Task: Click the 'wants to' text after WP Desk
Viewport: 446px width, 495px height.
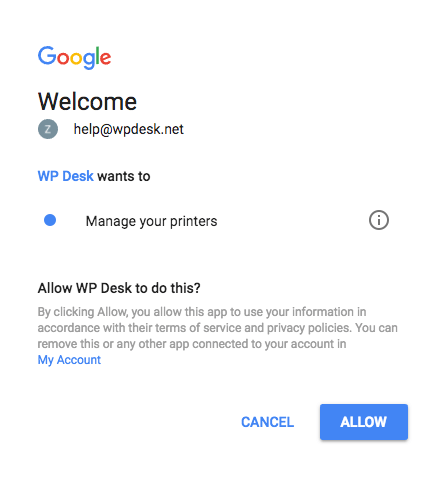Action: (x=124, y=176)
